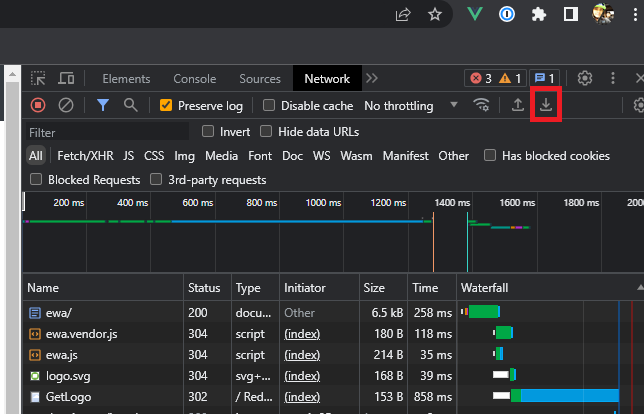The height and width of the screenshot is (414, 644).
Task: Check Hide data URLs option
Action: [266, 131]
